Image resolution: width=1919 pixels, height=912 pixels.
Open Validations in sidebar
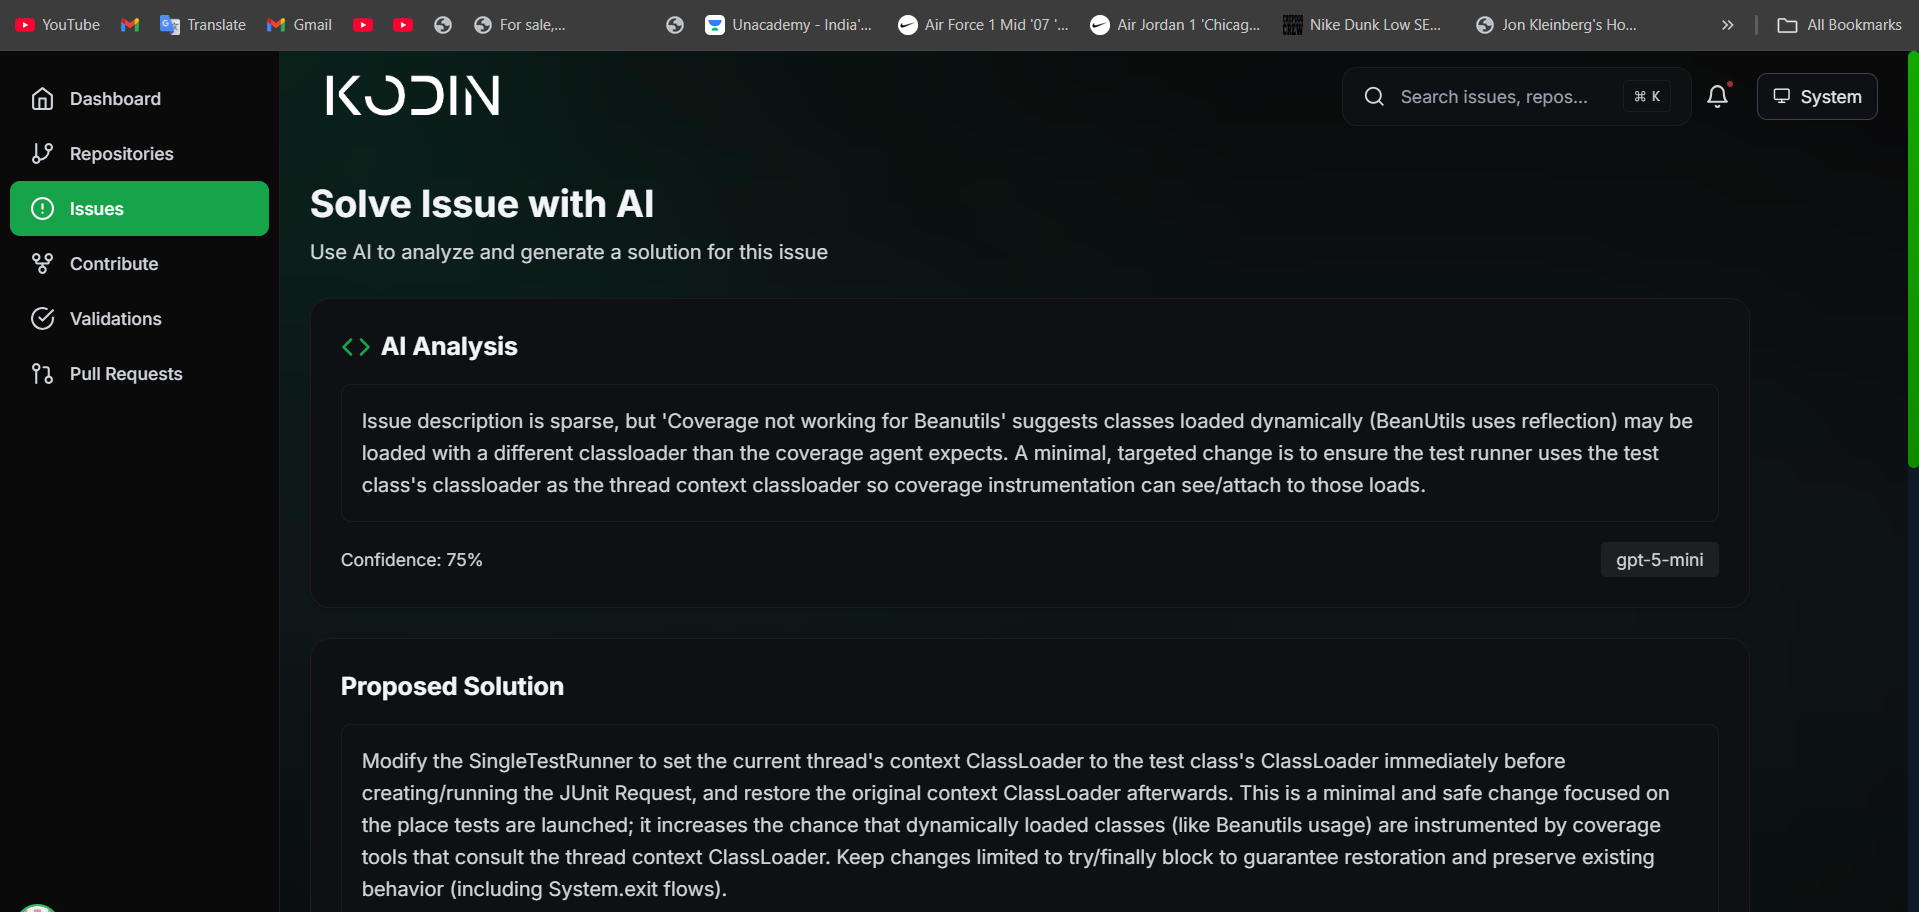tap(139, 319)
